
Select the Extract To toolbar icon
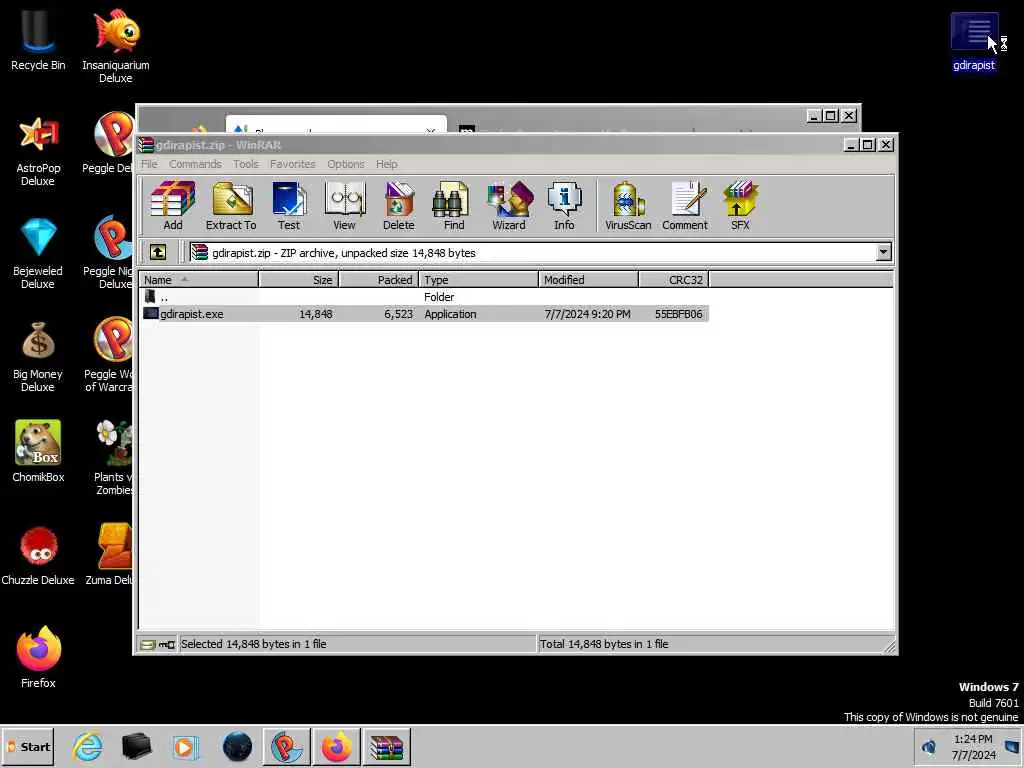click(x=231, y=206)
